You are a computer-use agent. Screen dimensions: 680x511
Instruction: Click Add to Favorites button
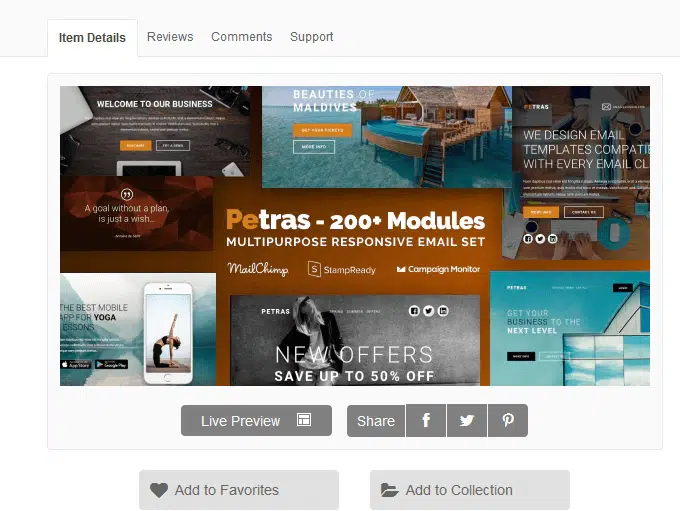239,490
